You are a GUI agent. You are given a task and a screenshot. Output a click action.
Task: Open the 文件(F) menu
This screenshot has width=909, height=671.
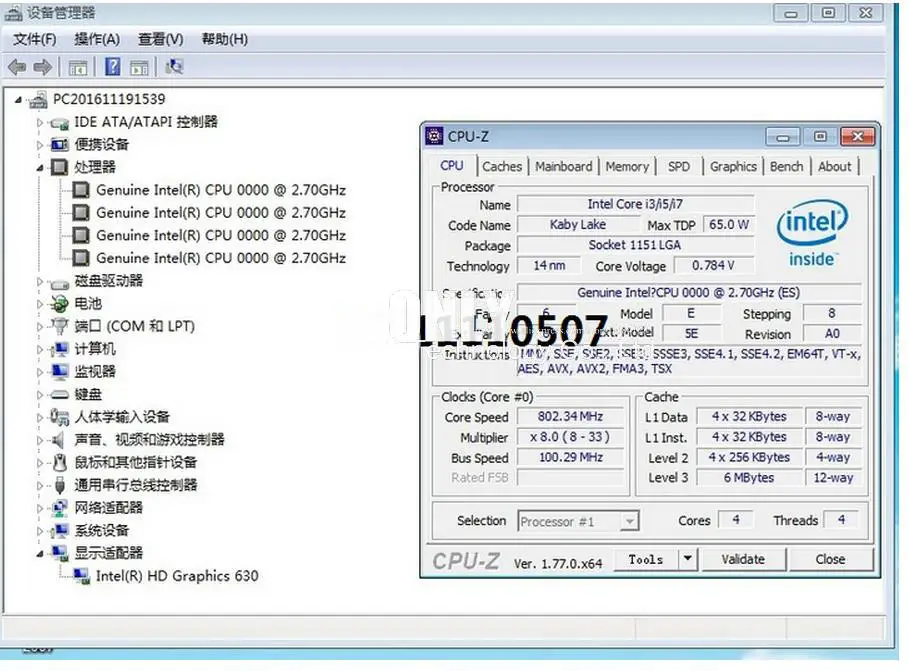34,39
